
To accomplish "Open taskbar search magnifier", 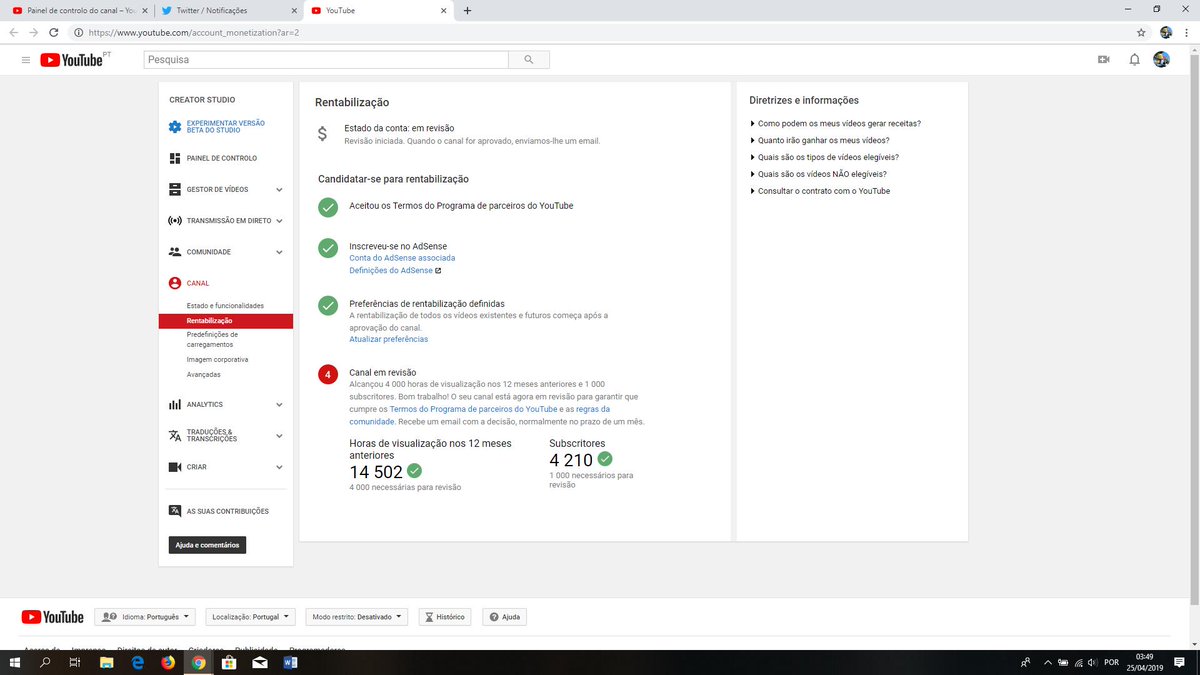I will click(x=44, y=662).
